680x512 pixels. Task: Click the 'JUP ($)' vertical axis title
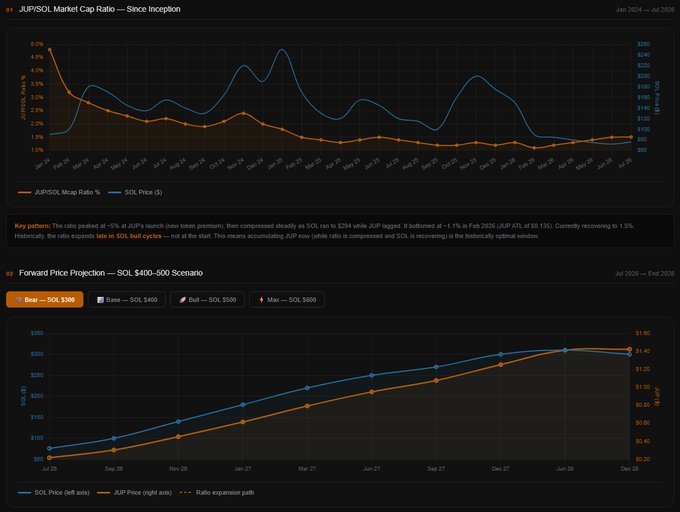click(657, 396)
